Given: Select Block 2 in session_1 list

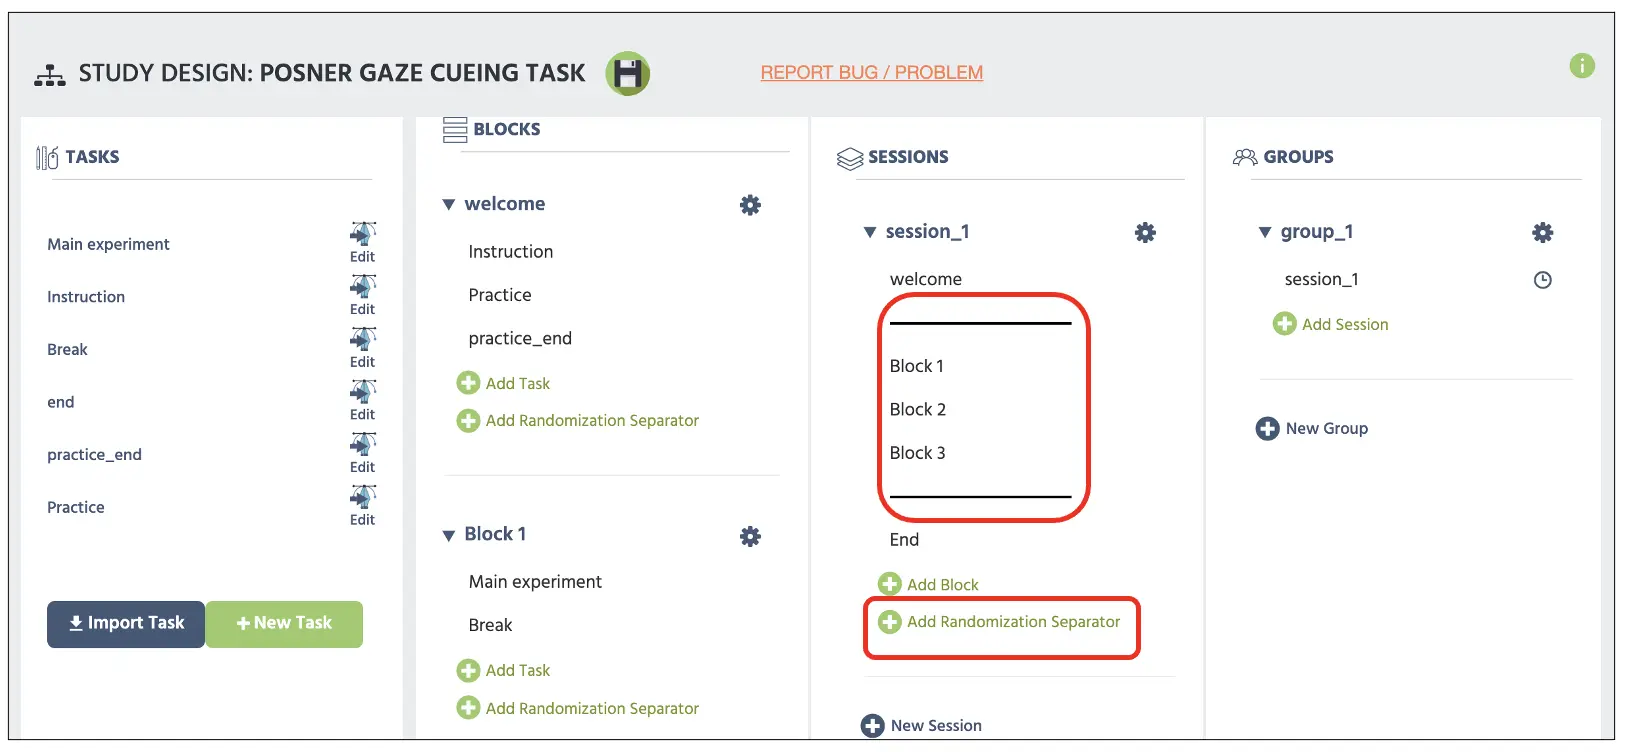Looking at the screenshot, I should click(918, 409).
